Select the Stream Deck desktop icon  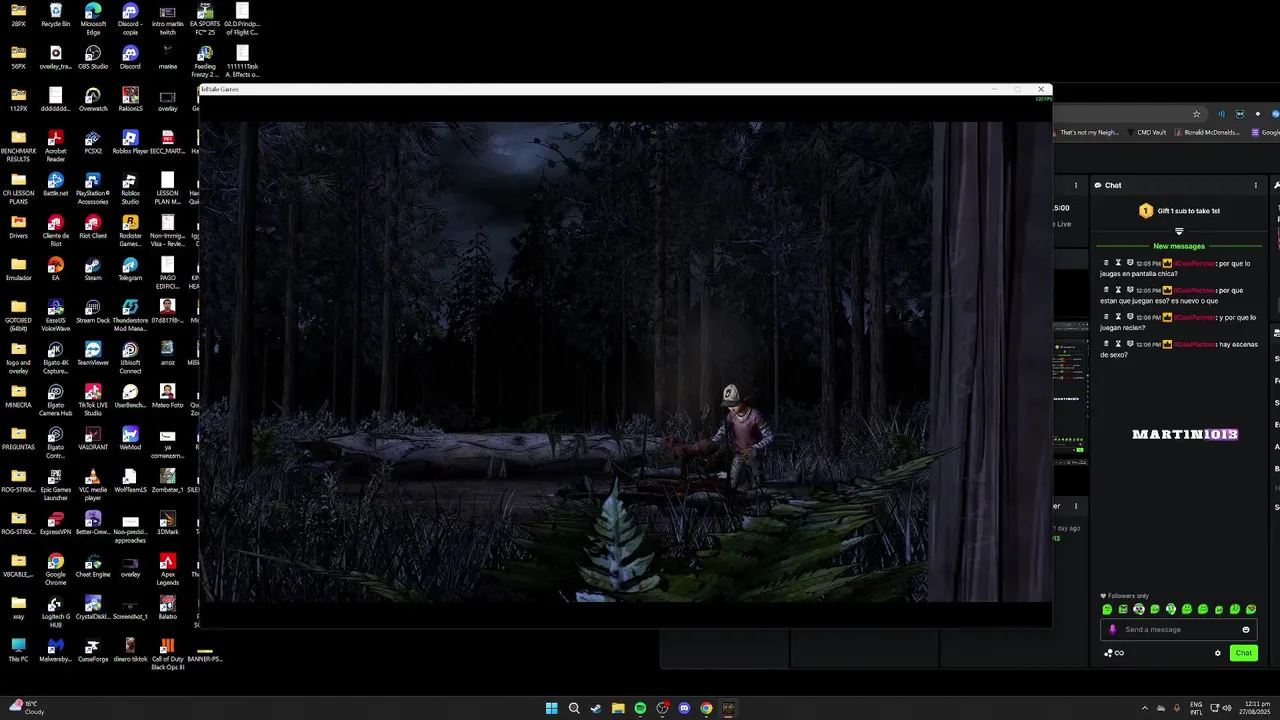[93, 309]
